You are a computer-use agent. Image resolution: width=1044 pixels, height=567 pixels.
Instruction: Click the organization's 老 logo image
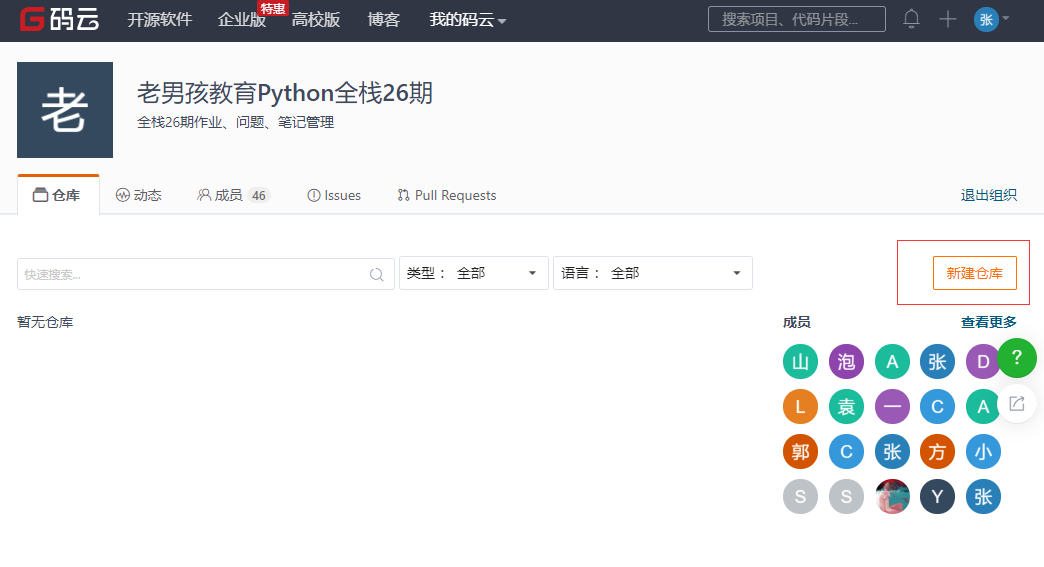coord(65,110)
